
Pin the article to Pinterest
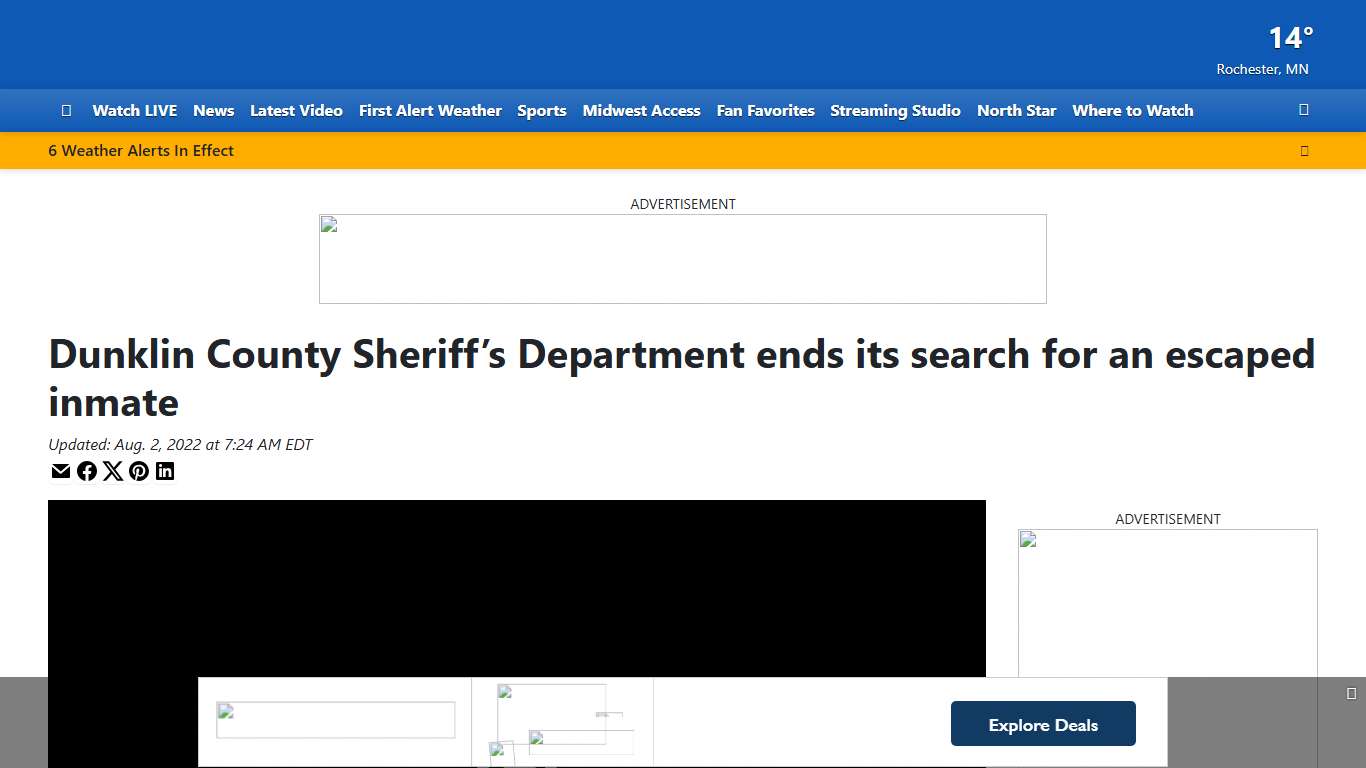point(139,471)
